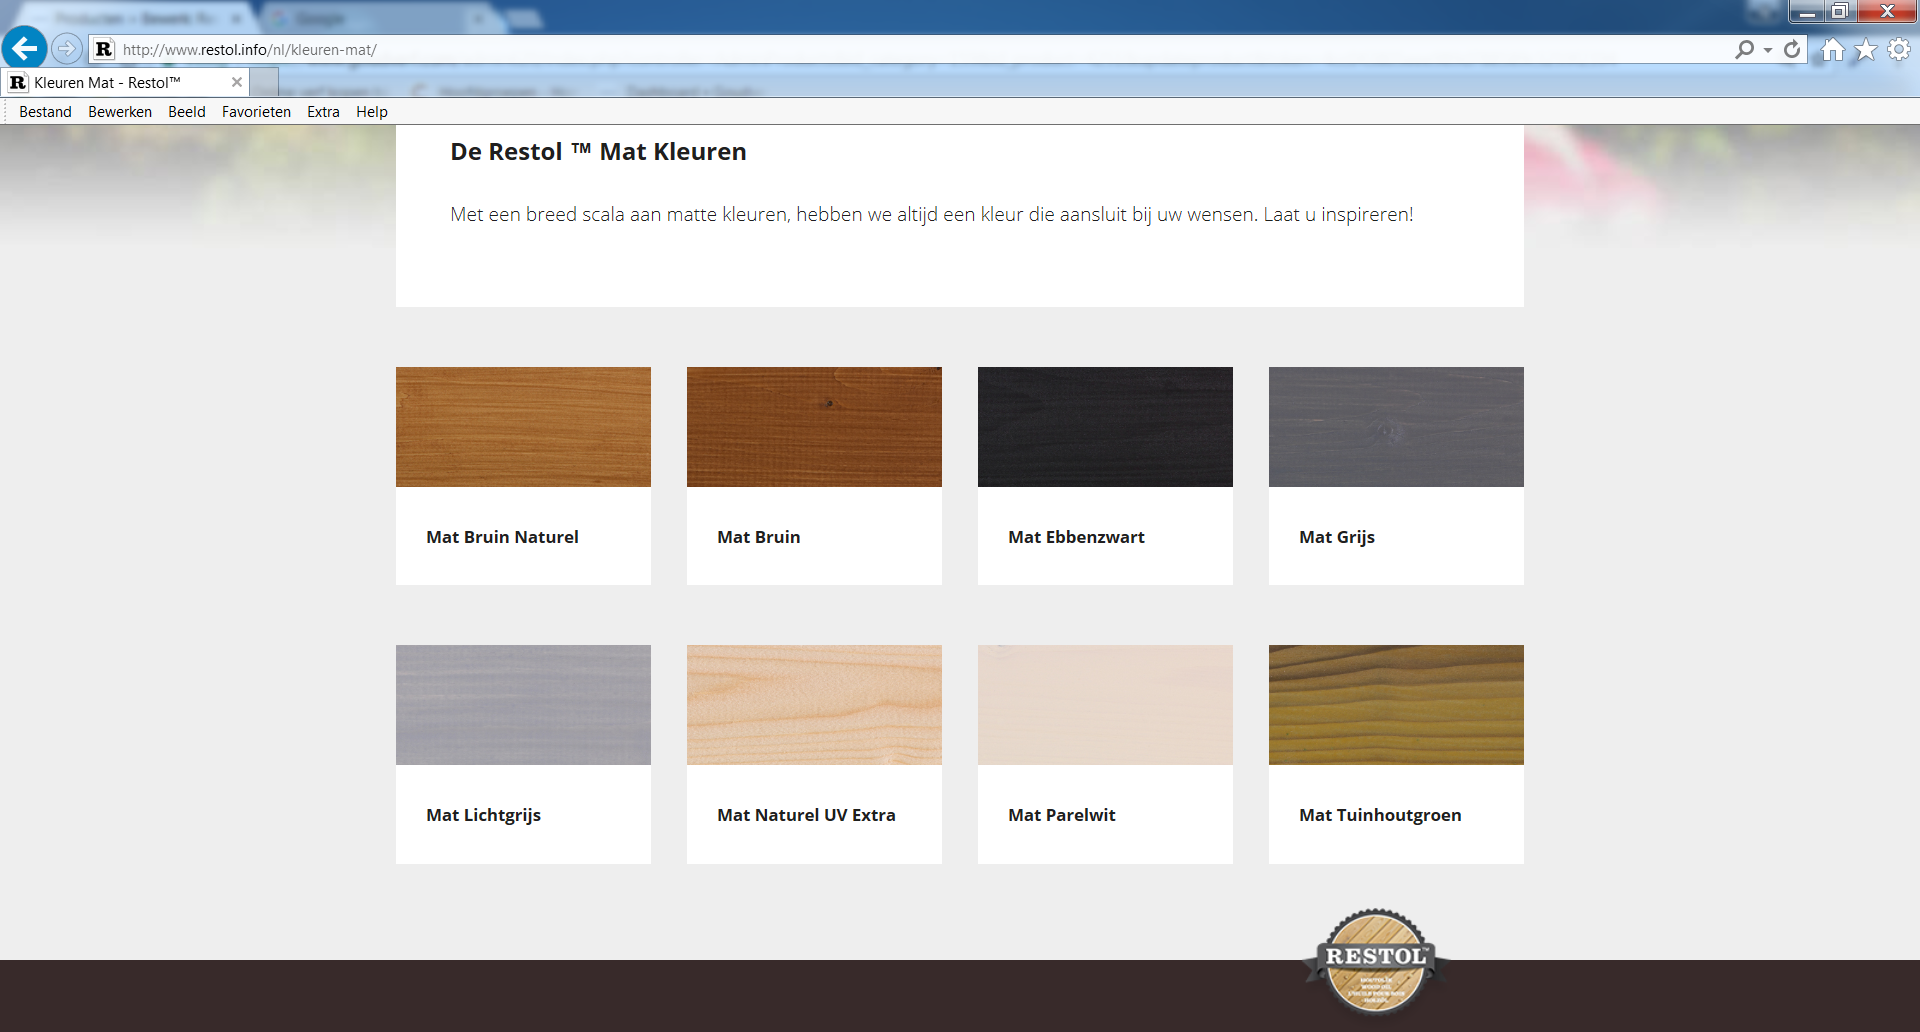Image resolution: width=1920 pixels, height=1032 pixels.
Task: Open the Mat Naturel UV Extra link
Action: click(x=806, y=815)
